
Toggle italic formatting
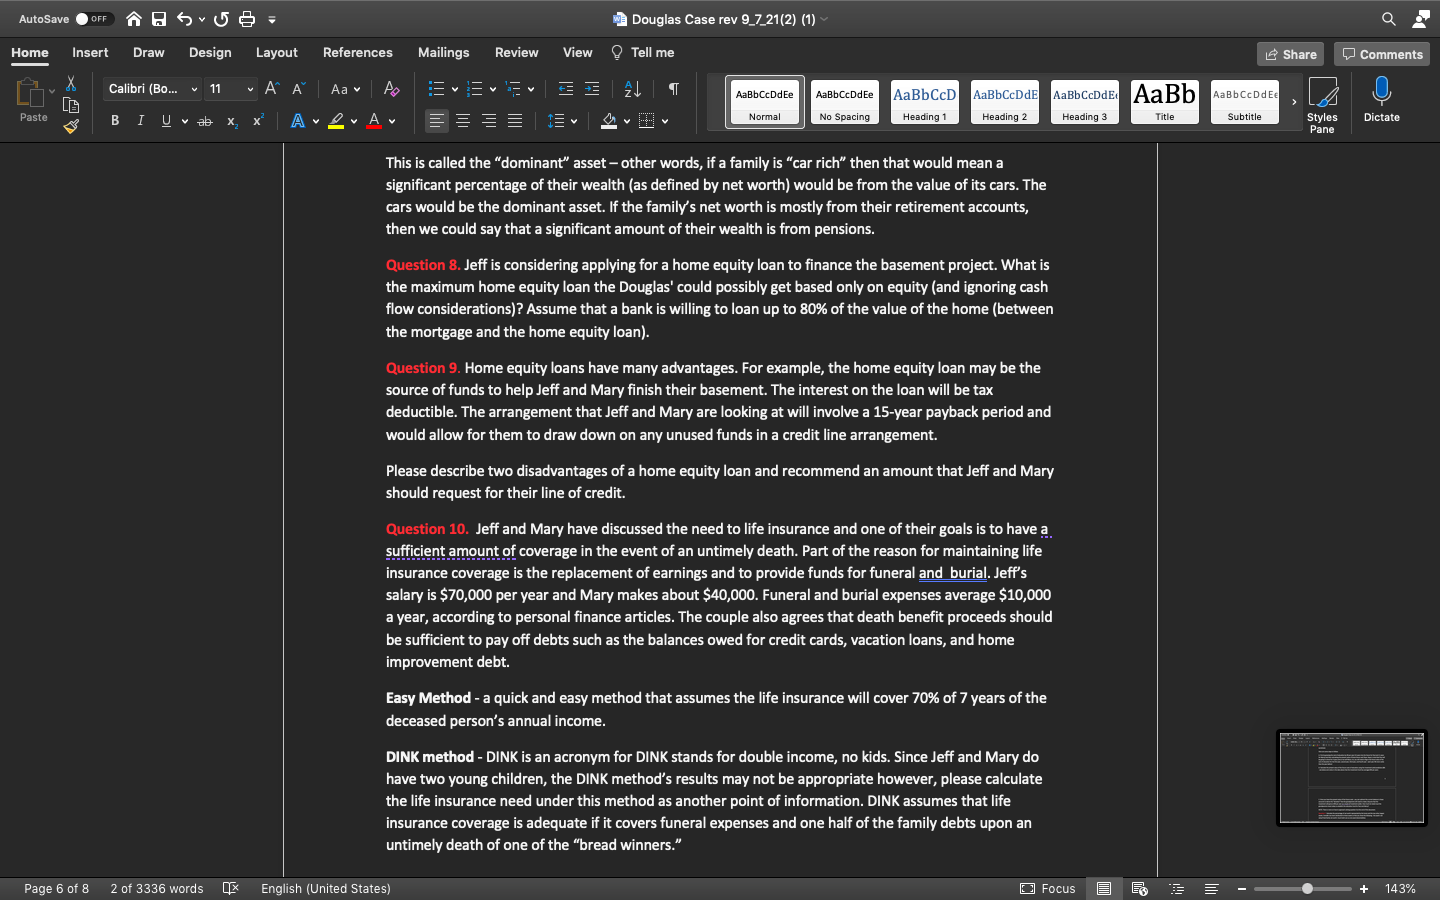[x=141, y=121]
